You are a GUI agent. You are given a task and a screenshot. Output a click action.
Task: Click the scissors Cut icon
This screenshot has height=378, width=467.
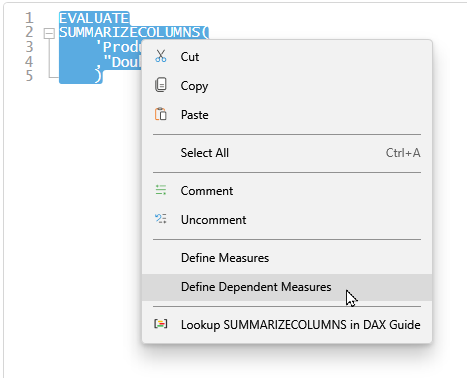click(x=161, y=56)
